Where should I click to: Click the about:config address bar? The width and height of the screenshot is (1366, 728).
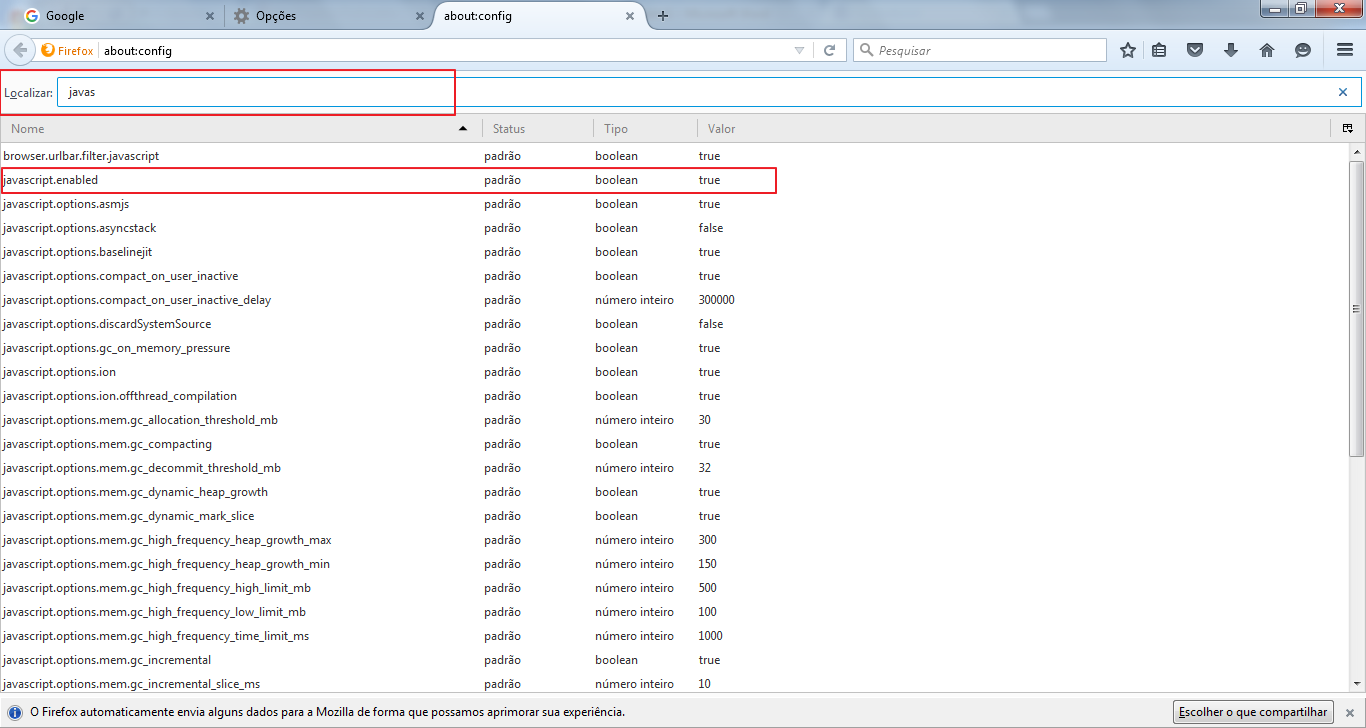[x=445, y=50]
